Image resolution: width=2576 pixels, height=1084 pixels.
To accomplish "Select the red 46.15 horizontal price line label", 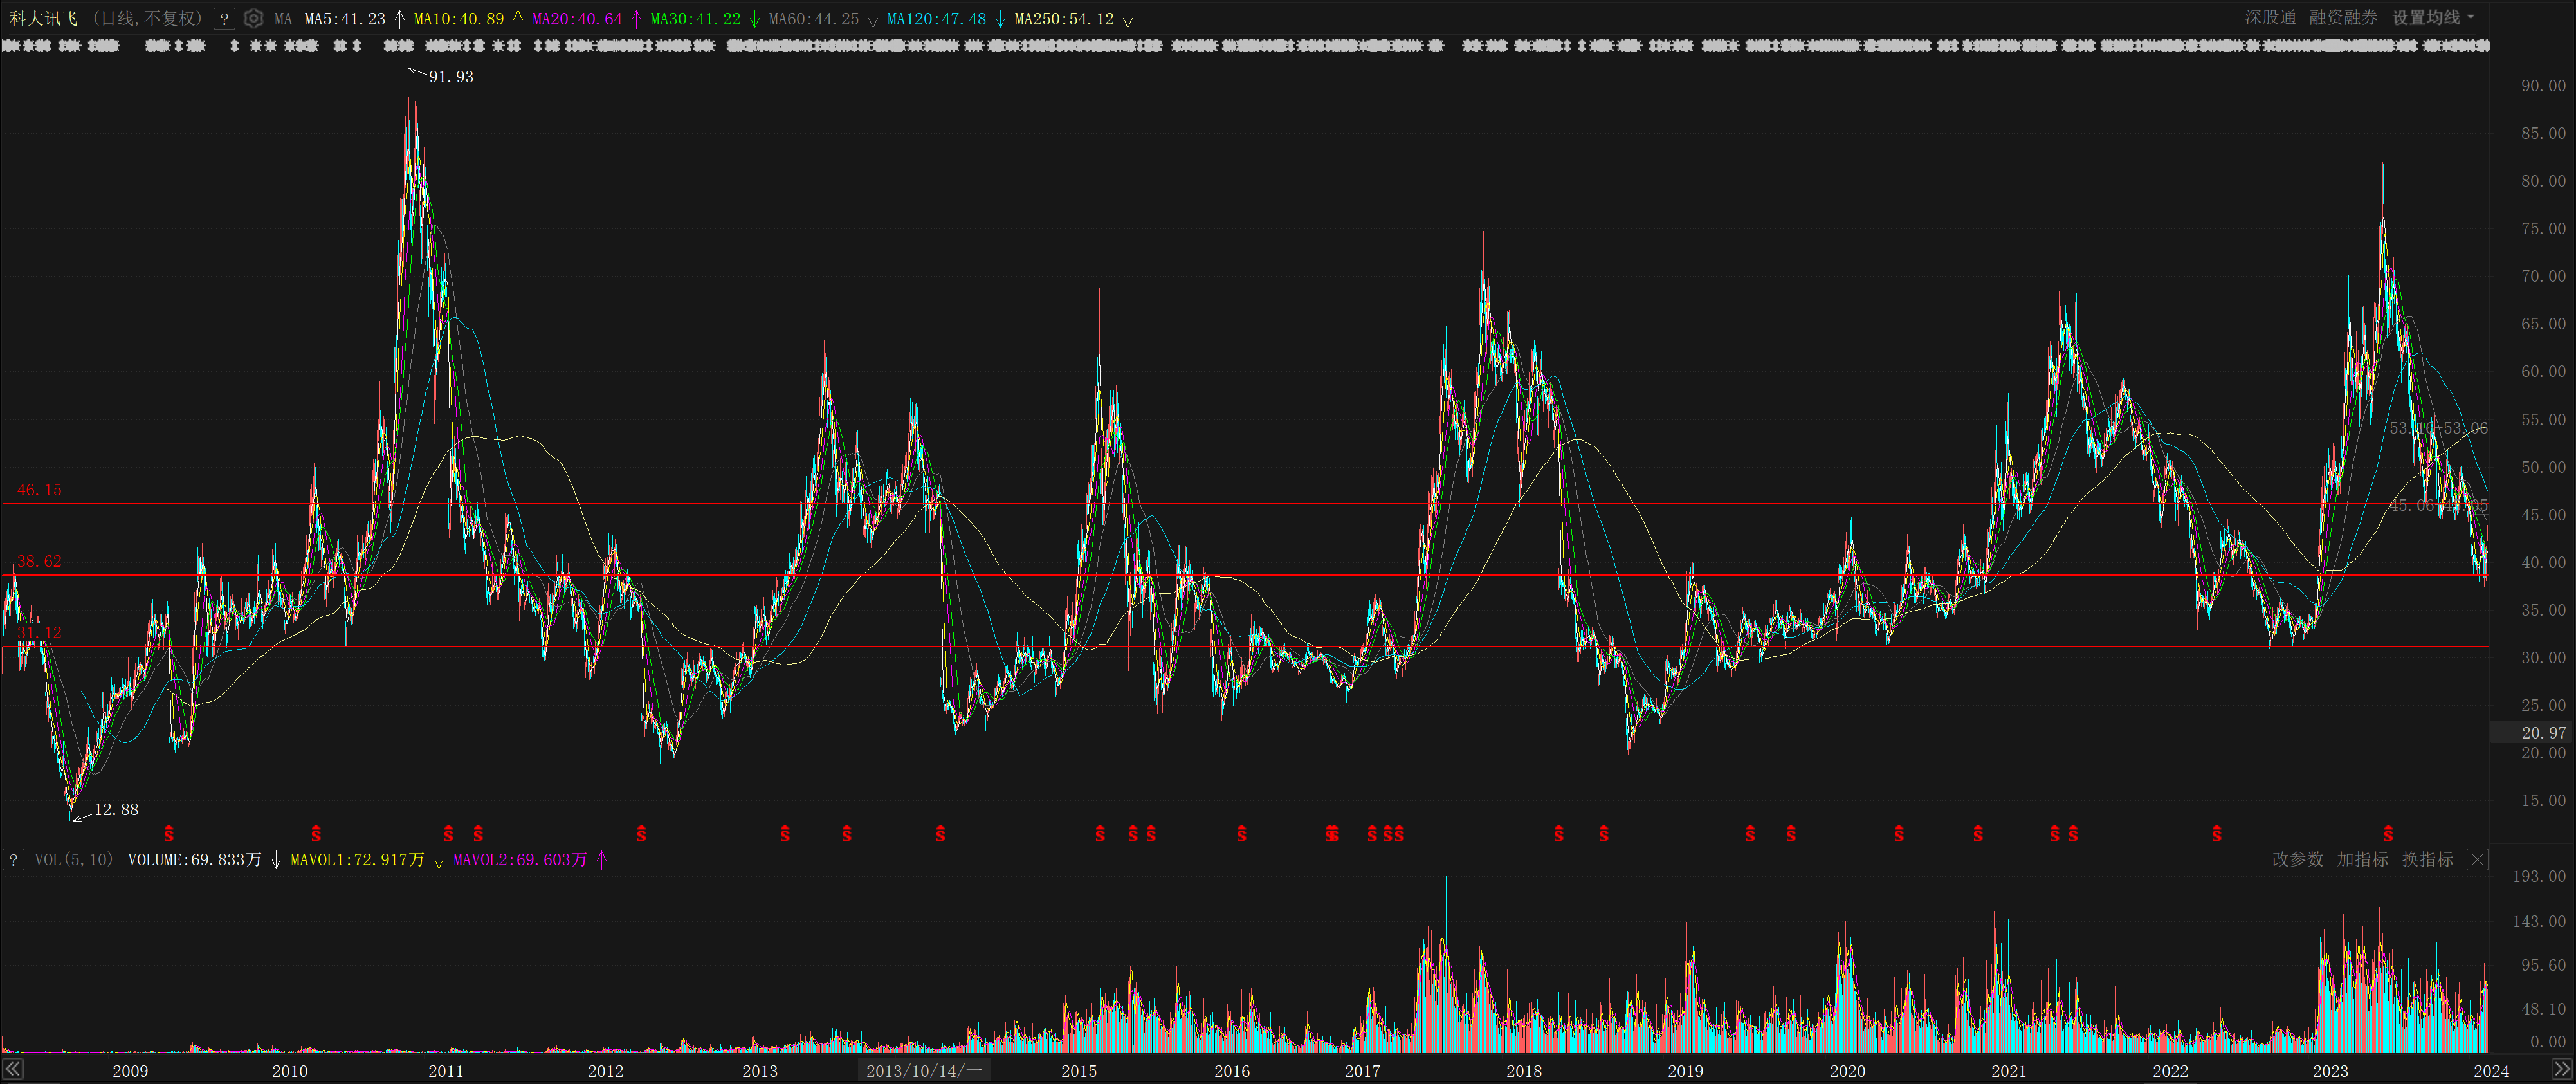I will click(39, 490).
